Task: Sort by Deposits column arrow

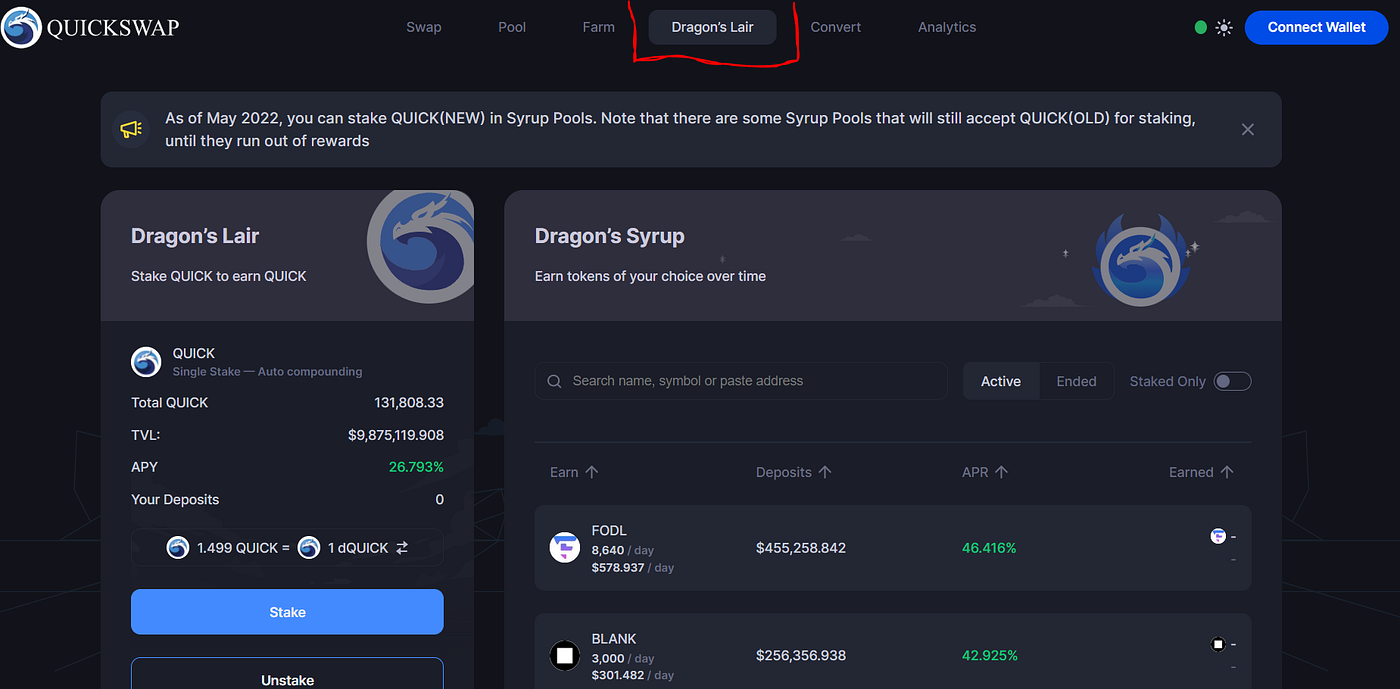Action: click(825, 472)
